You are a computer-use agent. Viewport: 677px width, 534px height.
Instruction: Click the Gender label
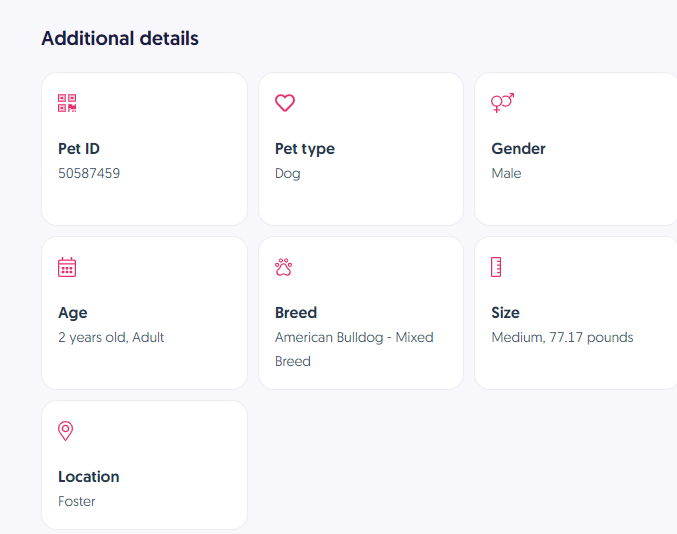pyautogui.click(x=518, y=149)
